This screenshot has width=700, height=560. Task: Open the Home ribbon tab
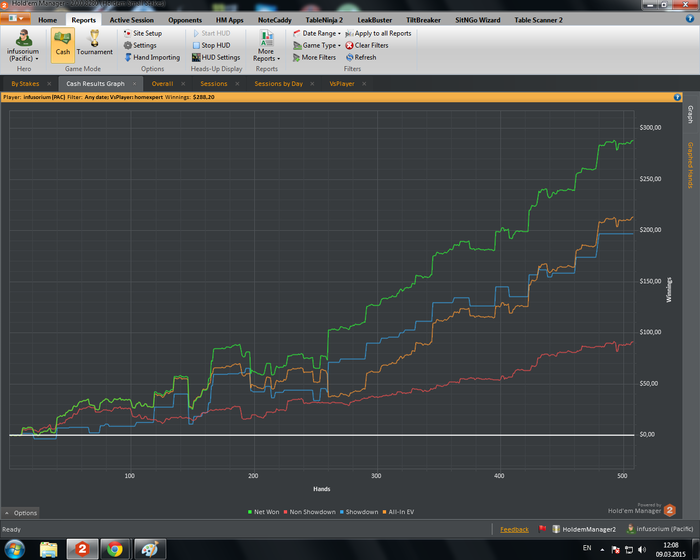(x=47, y=20)
